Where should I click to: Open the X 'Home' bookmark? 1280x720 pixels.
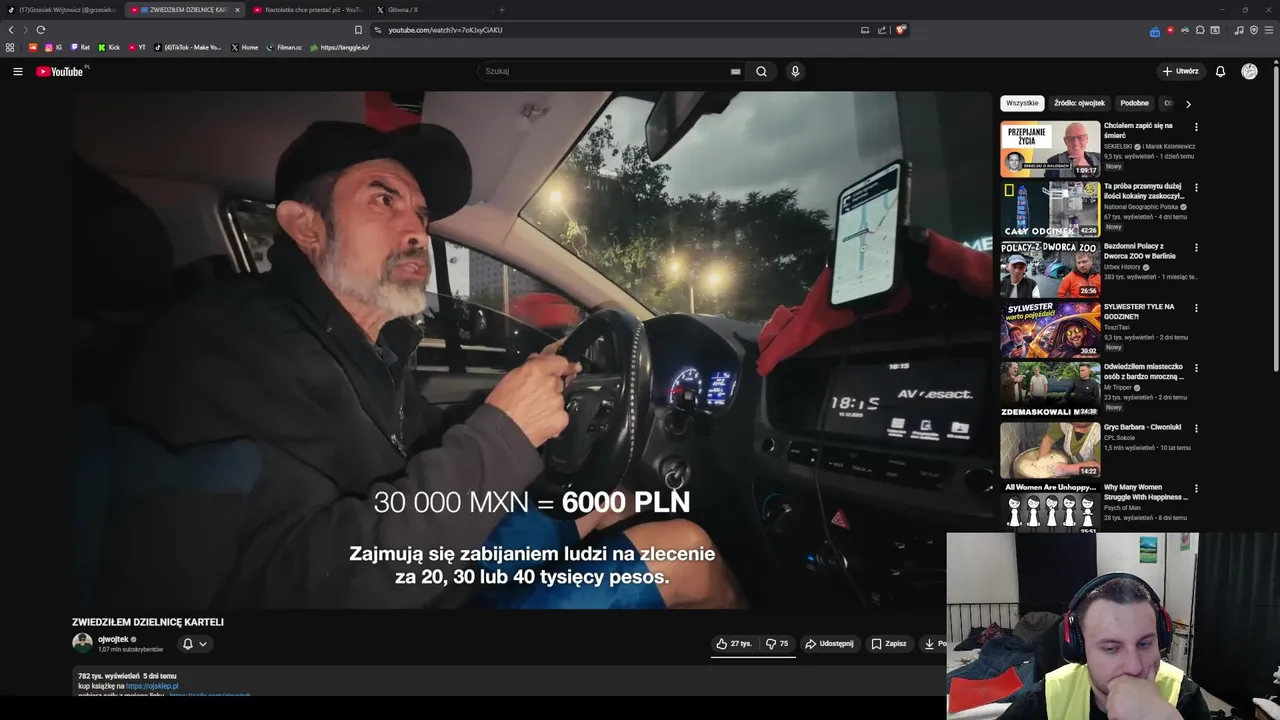coord(244,47)
